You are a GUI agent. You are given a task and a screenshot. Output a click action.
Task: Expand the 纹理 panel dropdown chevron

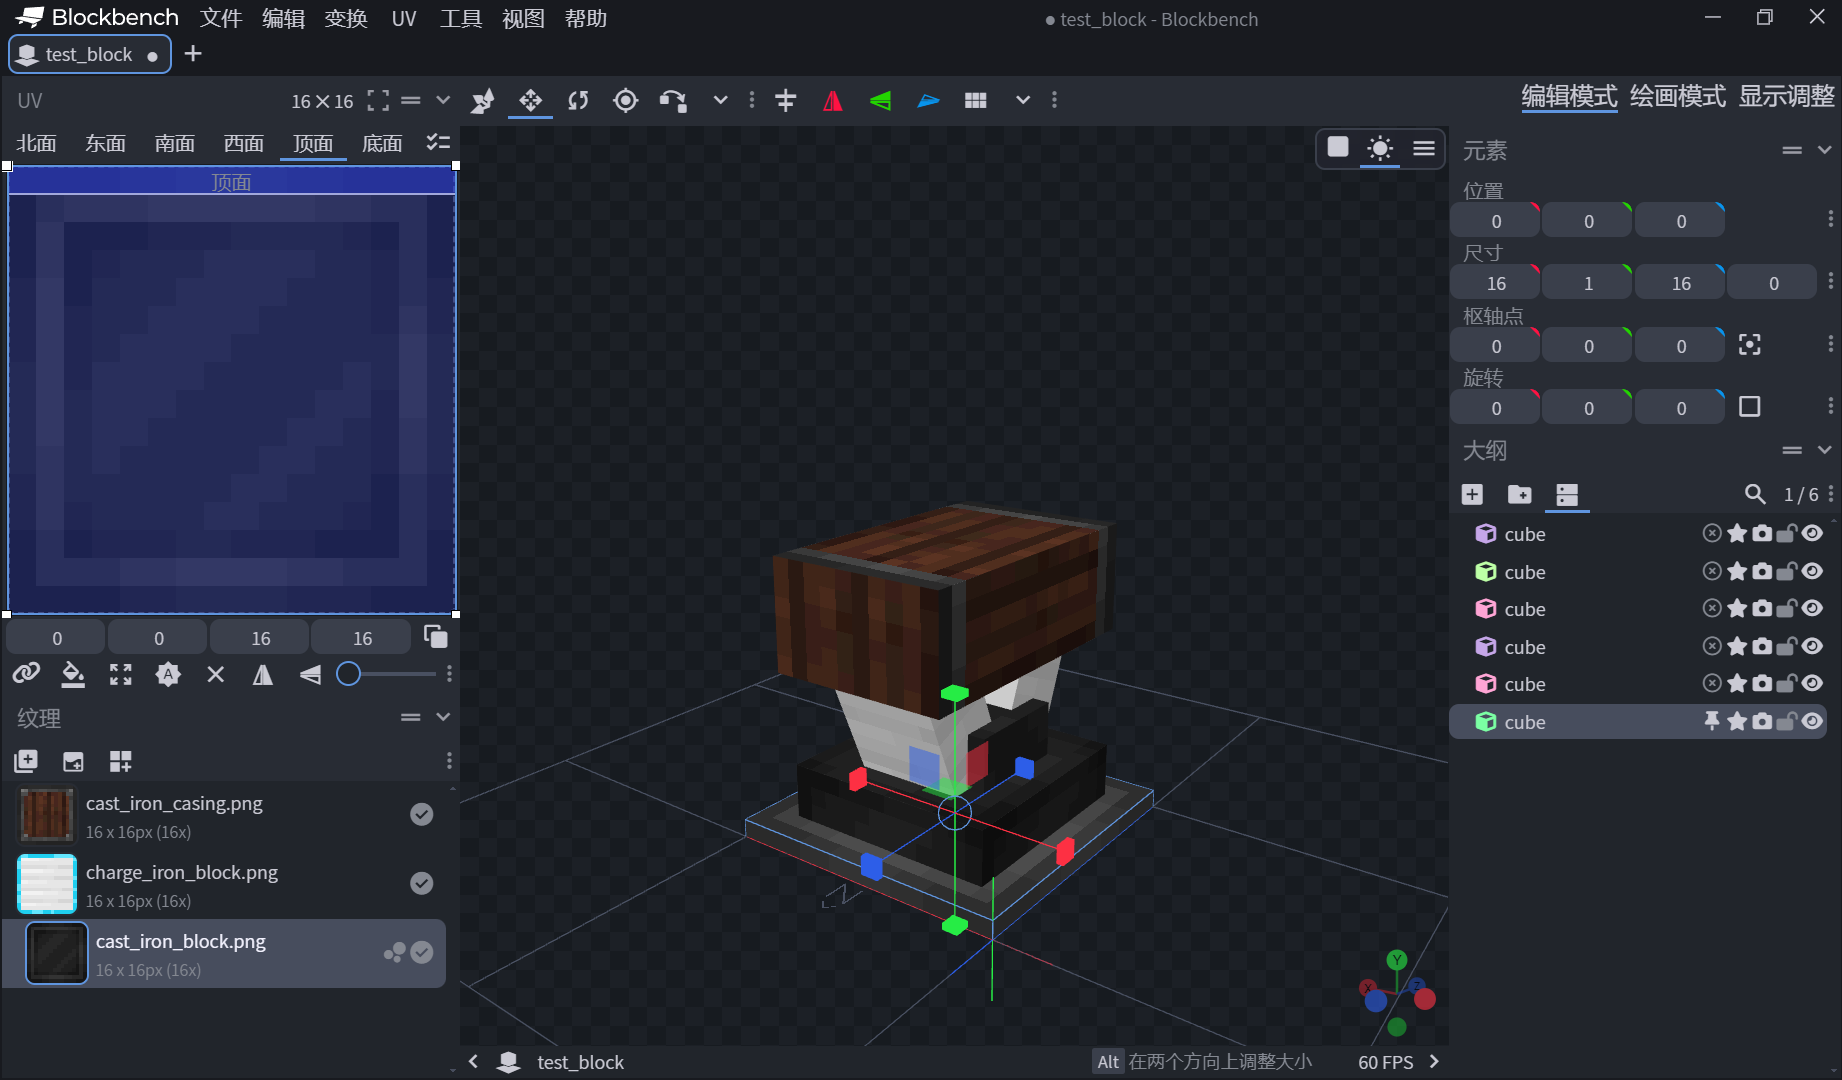click(441, 717)
